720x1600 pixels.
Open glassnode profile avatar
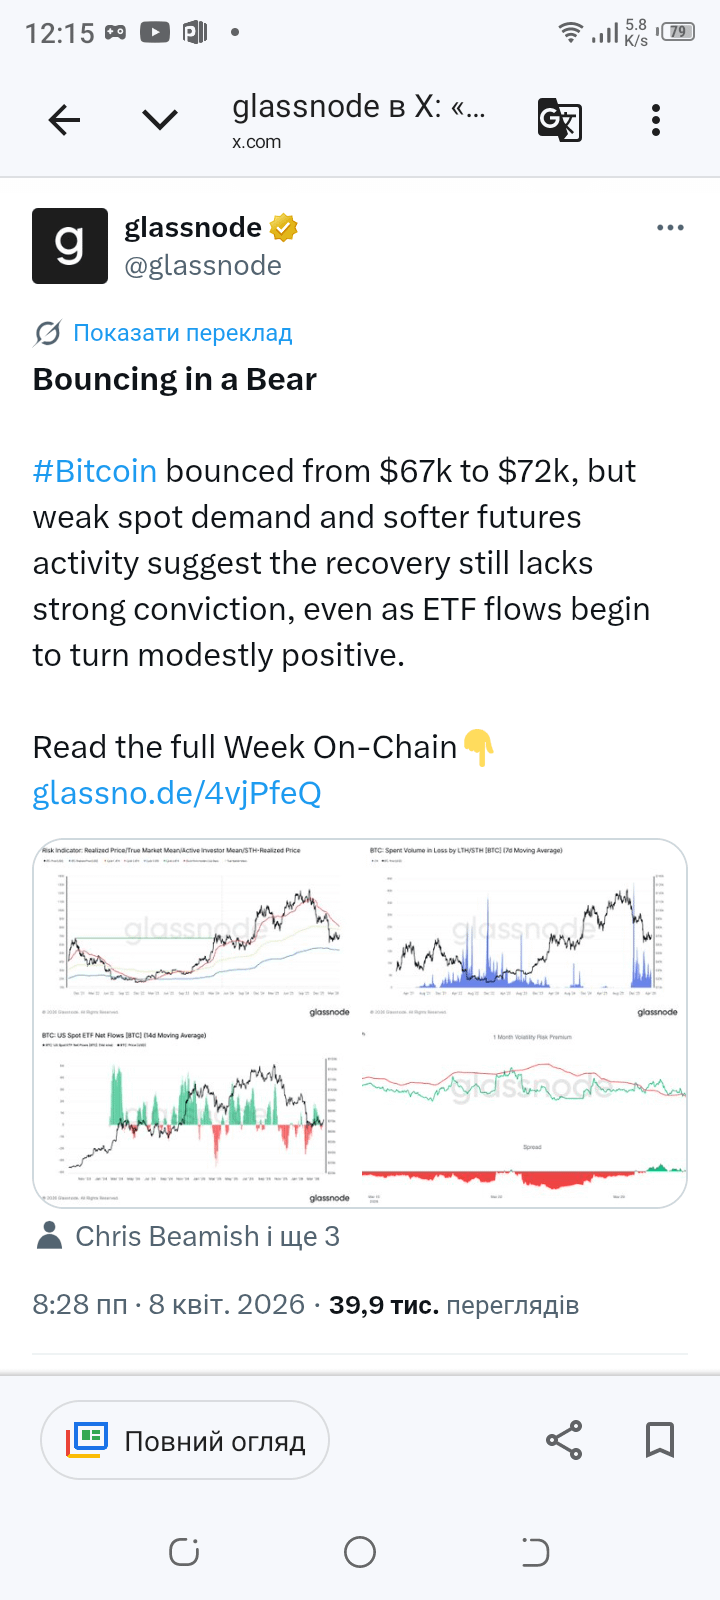[x=70, y=246]
